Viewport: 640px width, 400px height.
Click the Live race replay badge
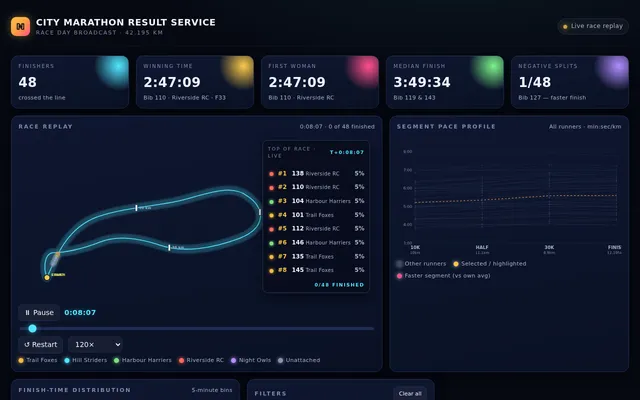click(x=593, y=26)
